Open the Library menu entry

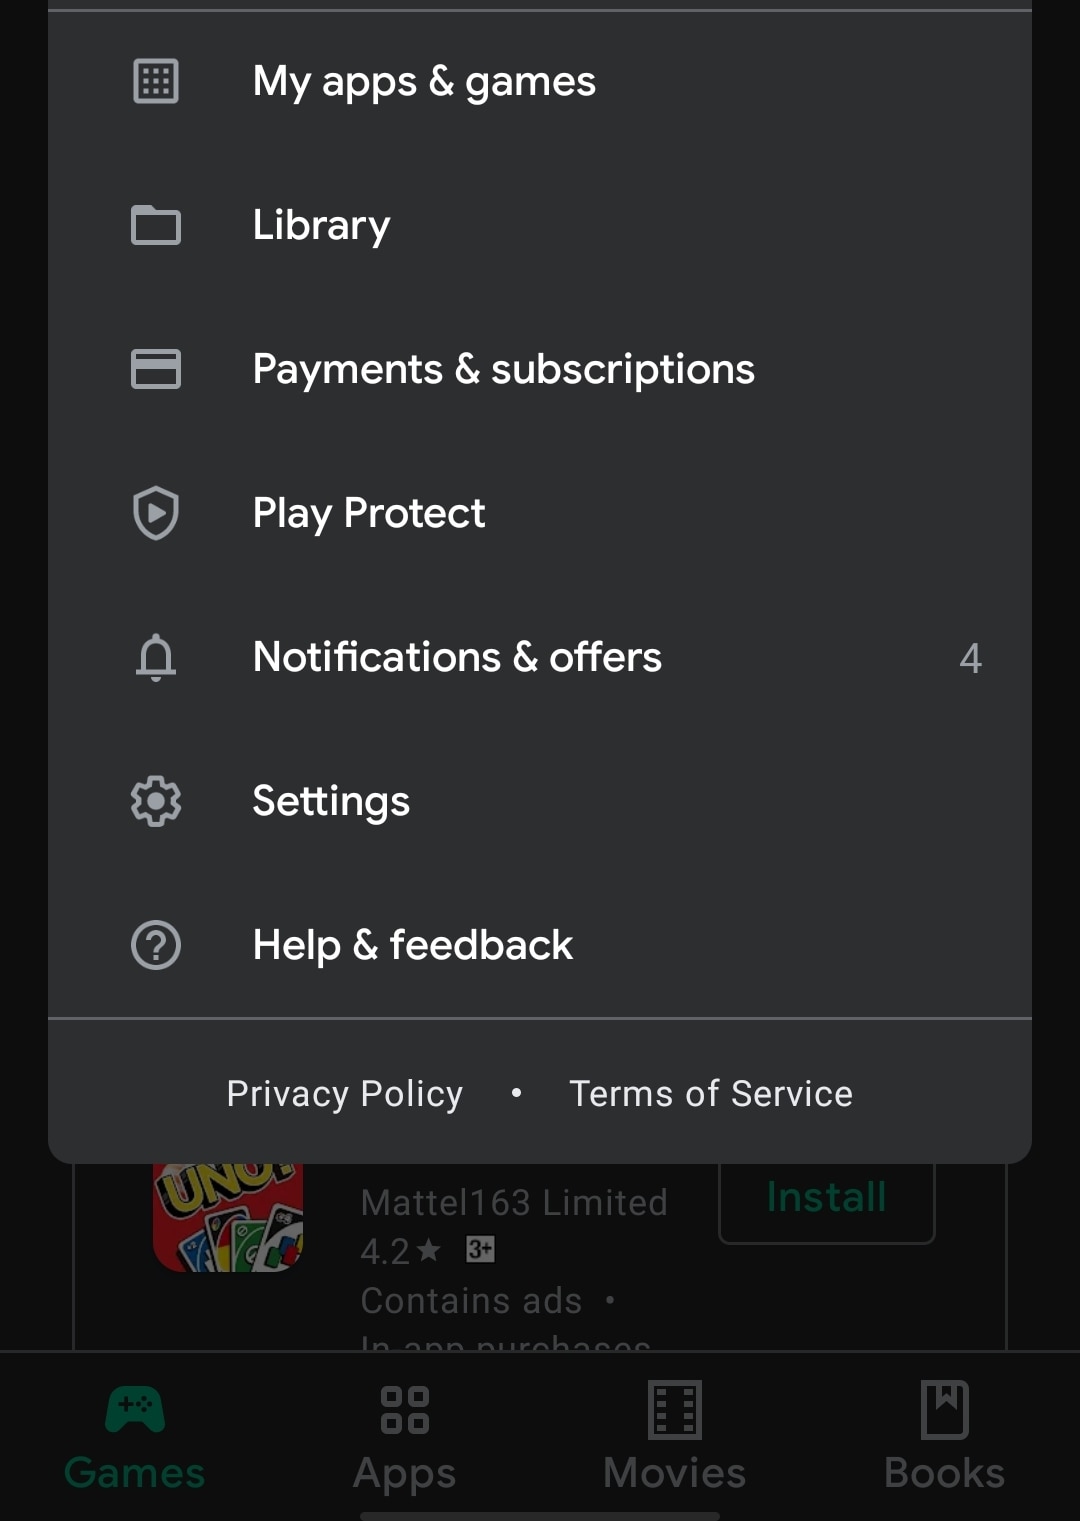pos(321,225)
